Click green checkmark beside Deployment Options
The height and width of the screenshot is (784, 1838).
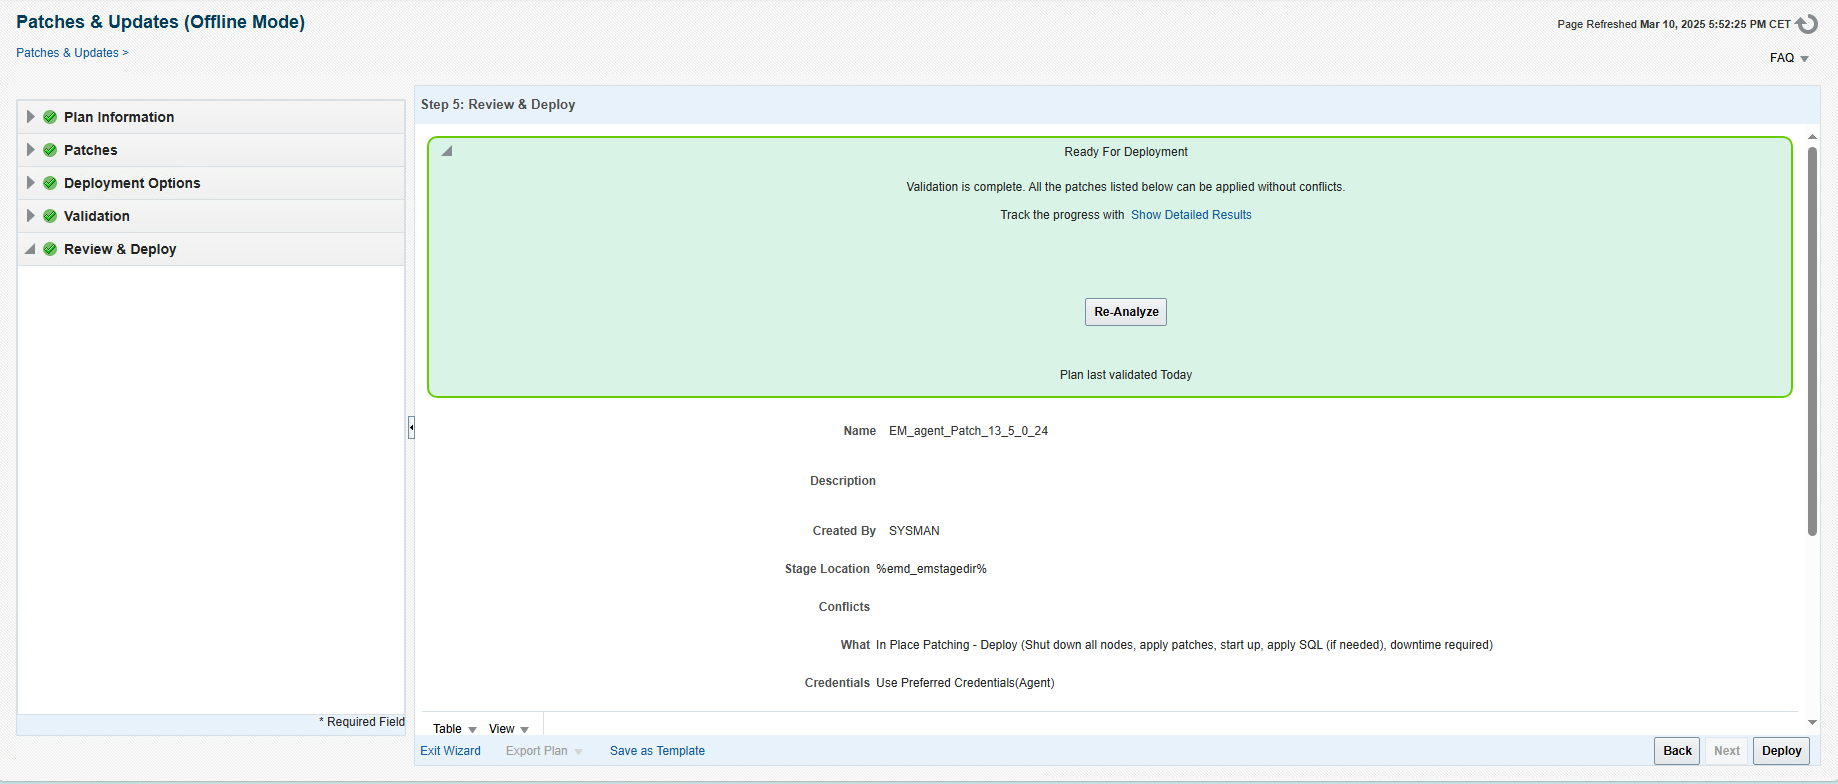point(50,183)
